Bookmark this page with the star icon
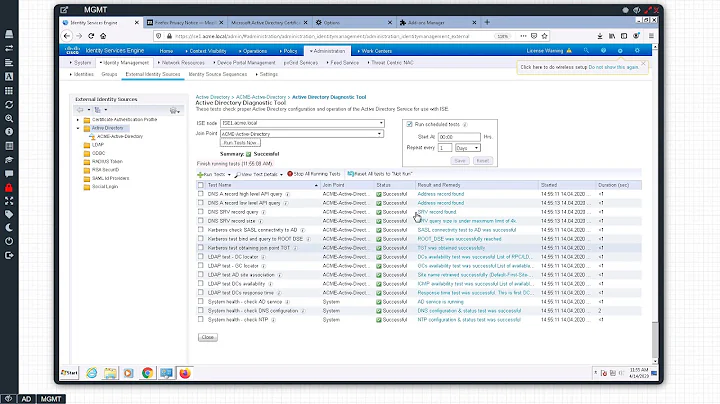This screenshot has width=720, height=404. 545,36
